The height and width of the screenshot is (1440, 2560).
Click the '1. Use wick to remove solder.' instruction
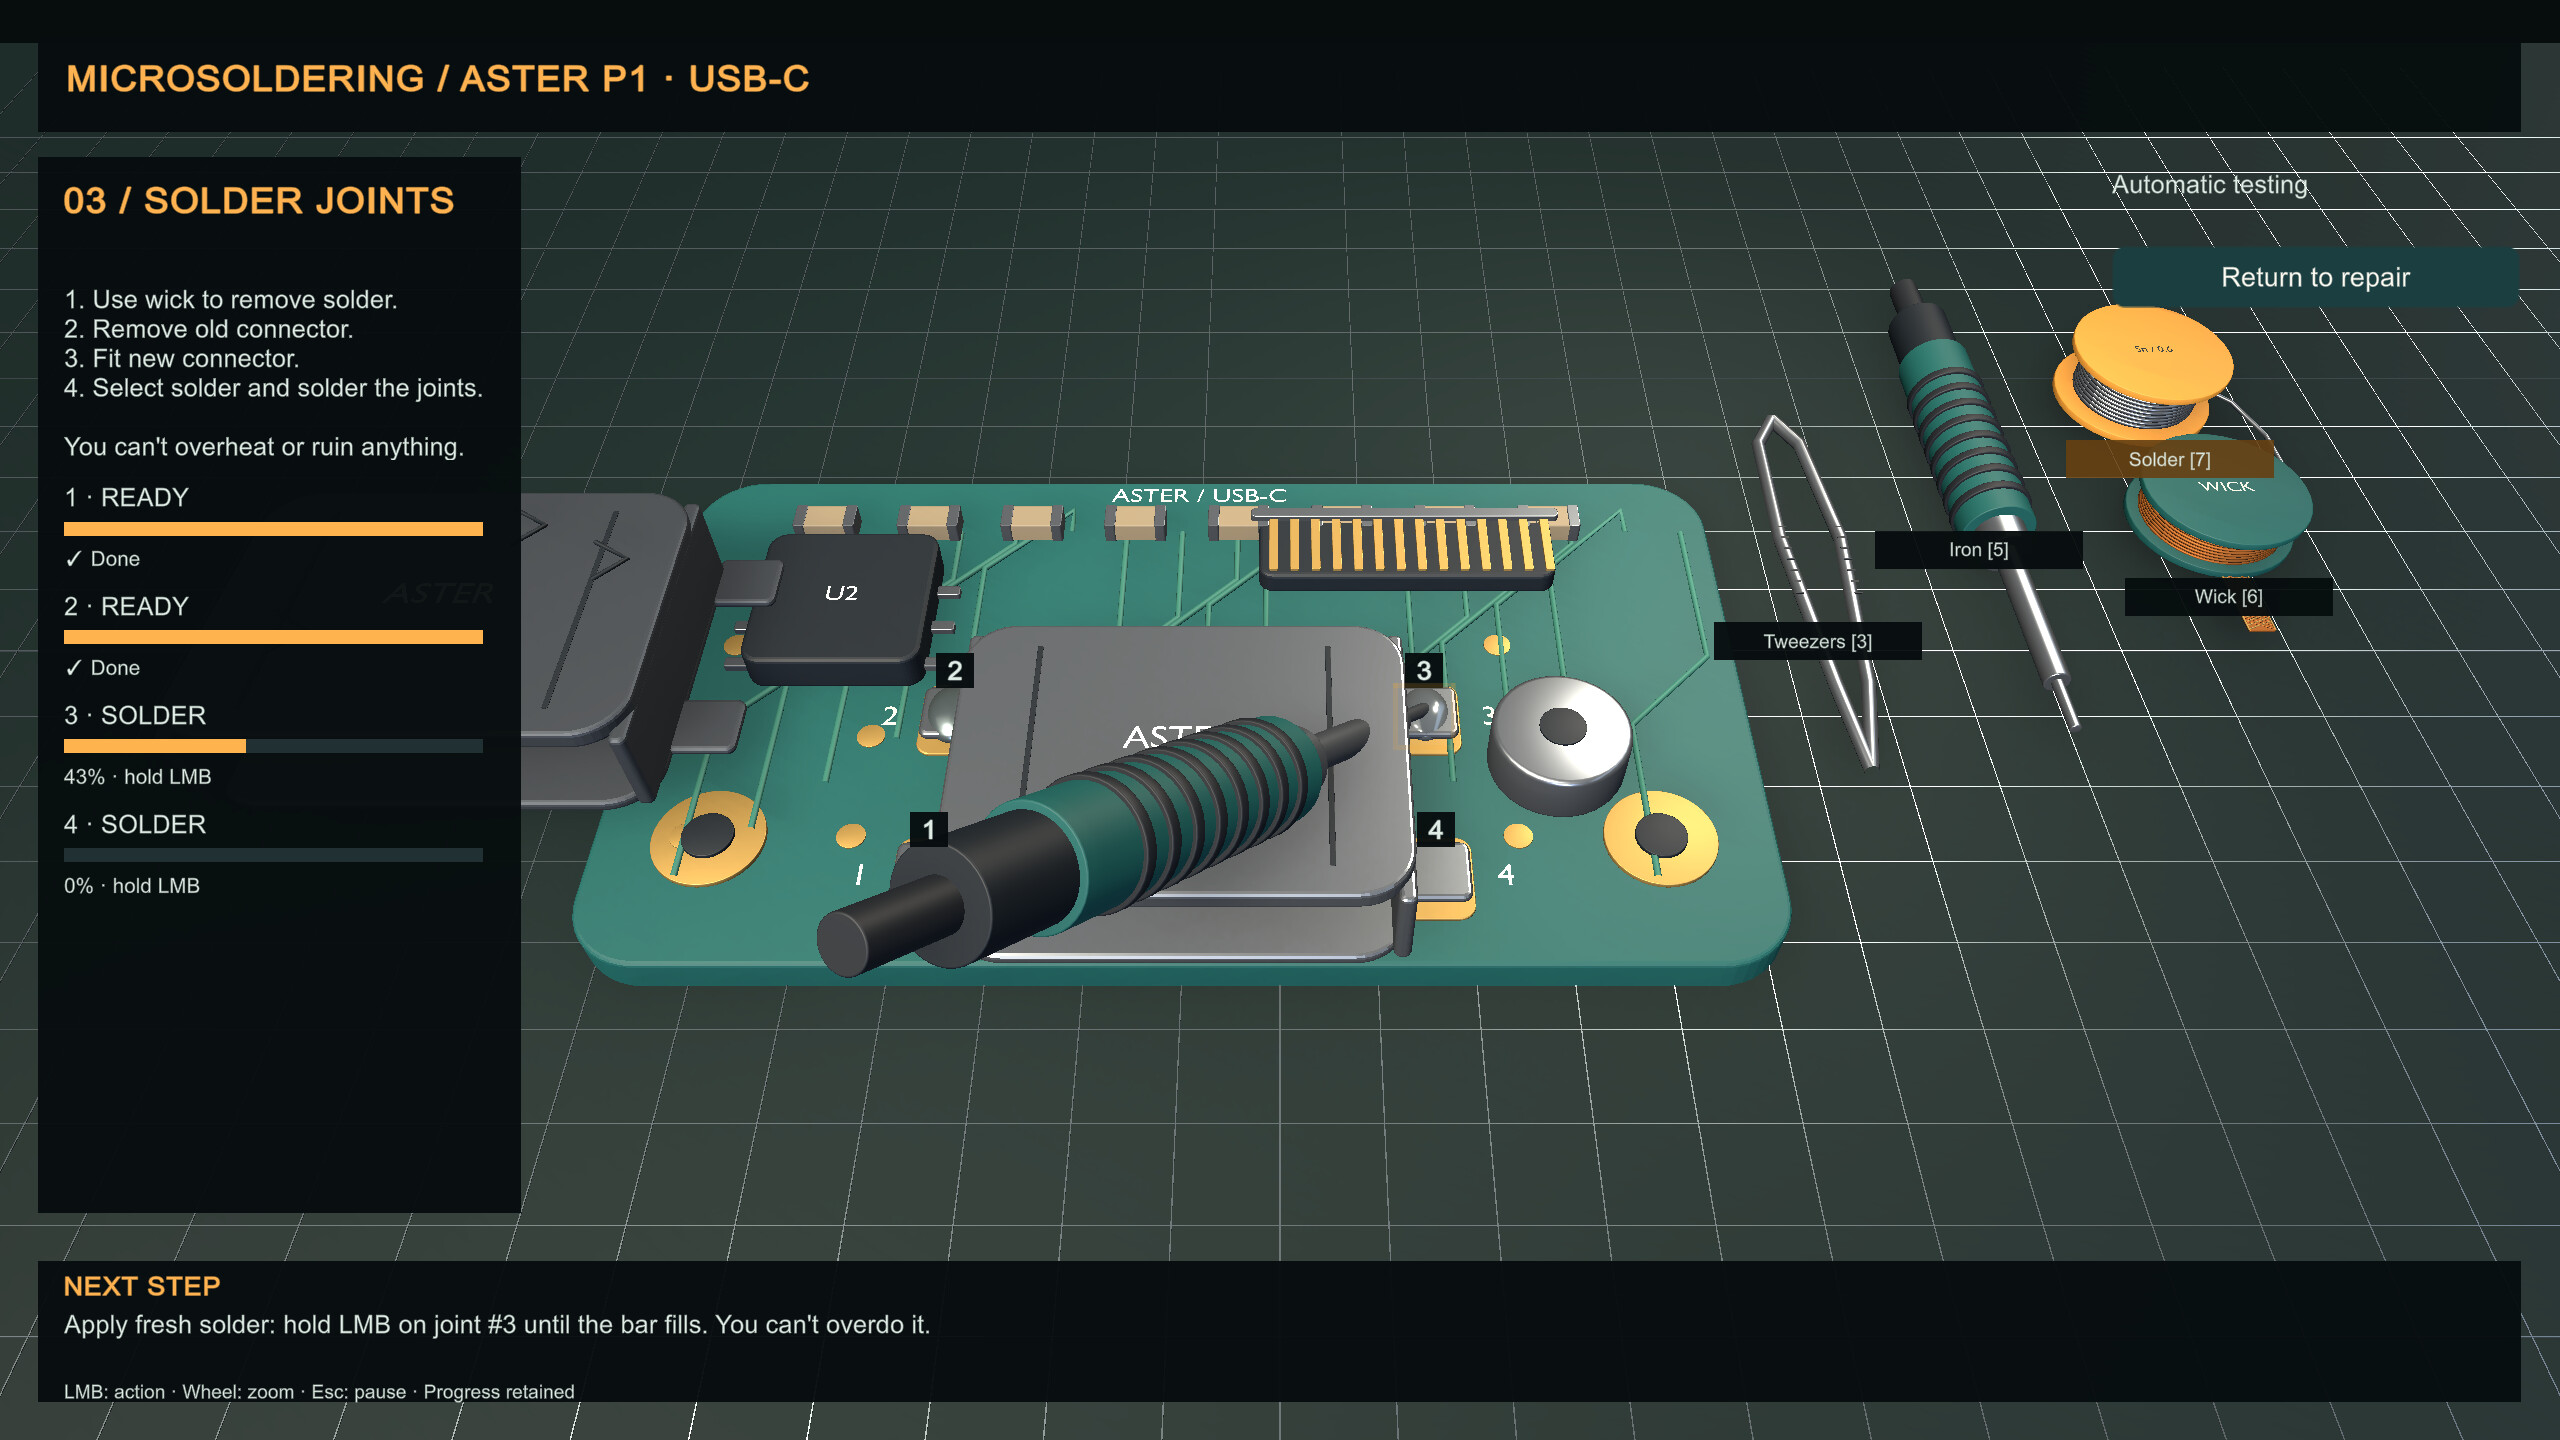231,300
